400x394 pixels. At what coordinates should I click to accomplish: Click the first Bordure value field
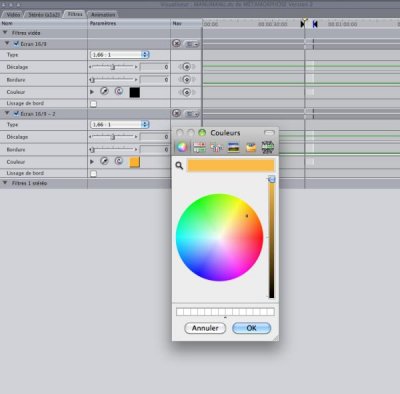tap(155, 80)
